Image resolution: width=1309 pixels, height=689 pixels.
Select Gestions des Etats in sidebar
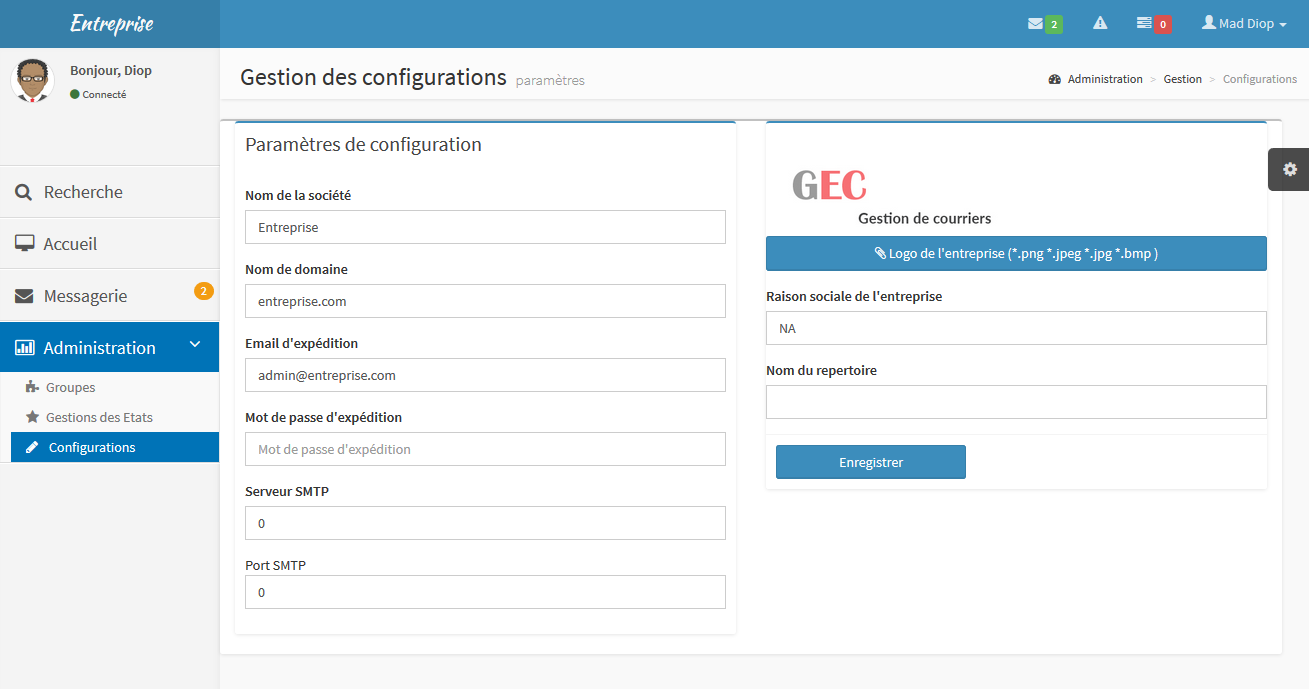98,417
